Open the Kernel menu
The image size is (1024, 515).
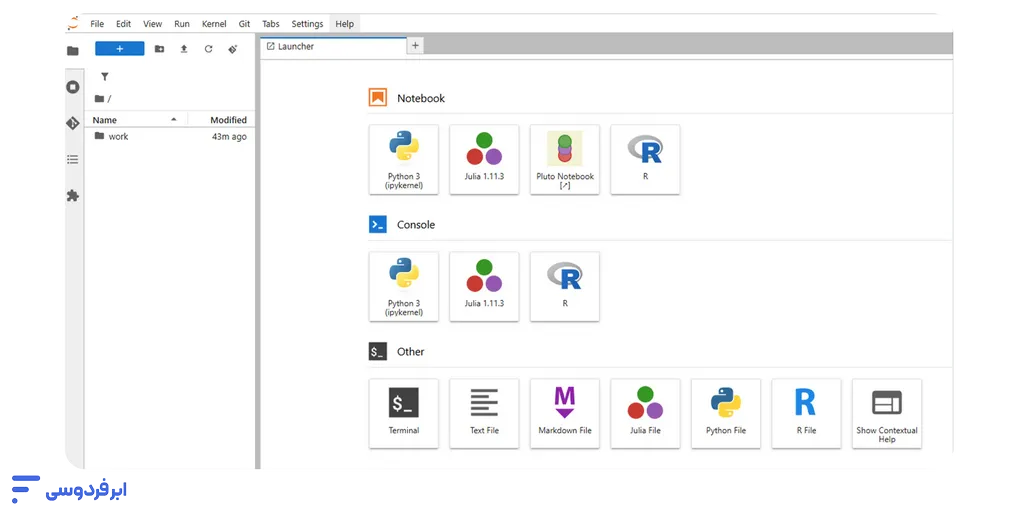pos(214,24)
